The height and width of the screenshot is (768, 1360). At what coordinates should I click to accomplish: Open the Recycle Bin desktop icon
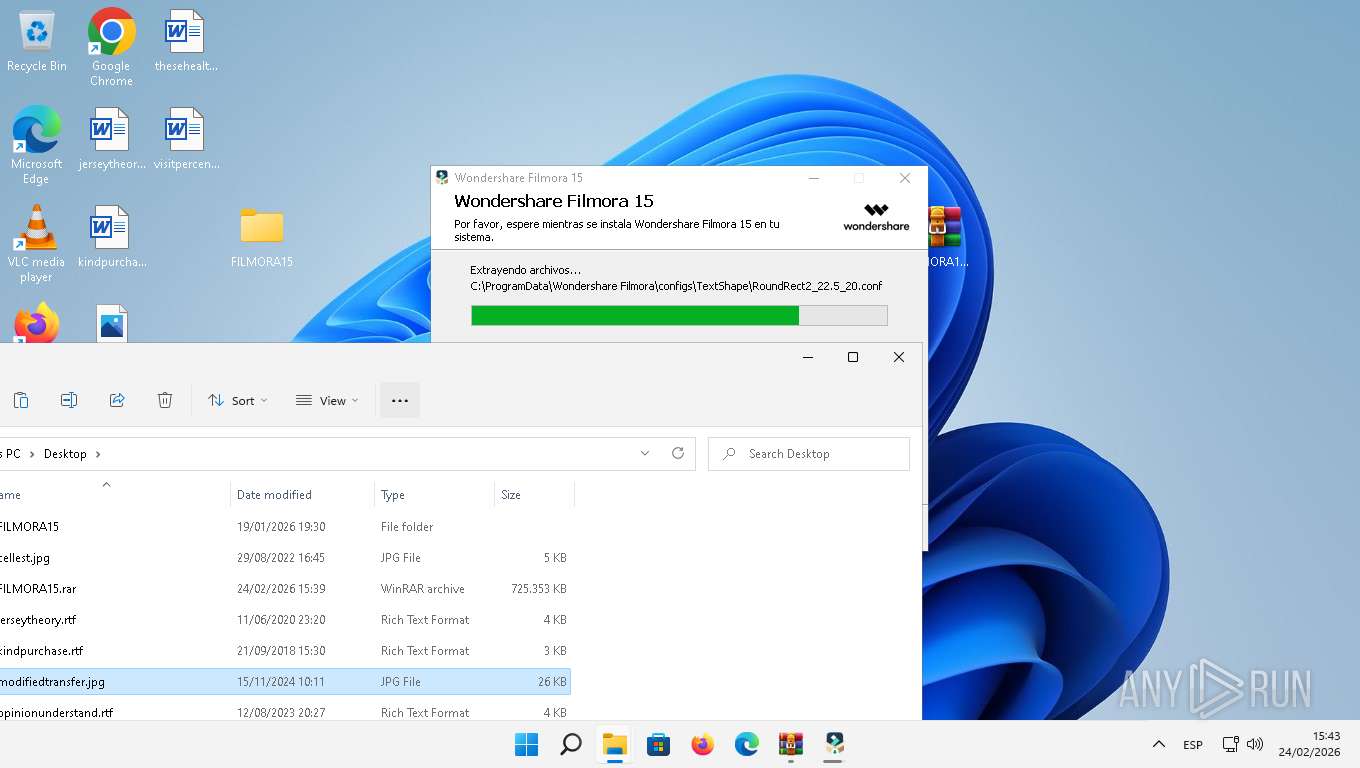[37, 41]
